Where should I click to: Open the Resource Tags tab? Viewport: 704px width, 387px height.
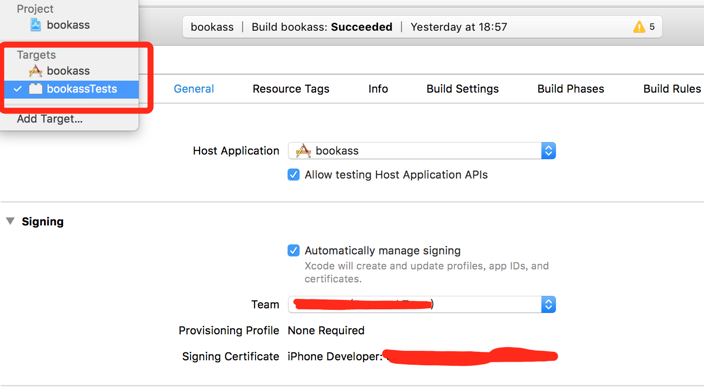291,89
